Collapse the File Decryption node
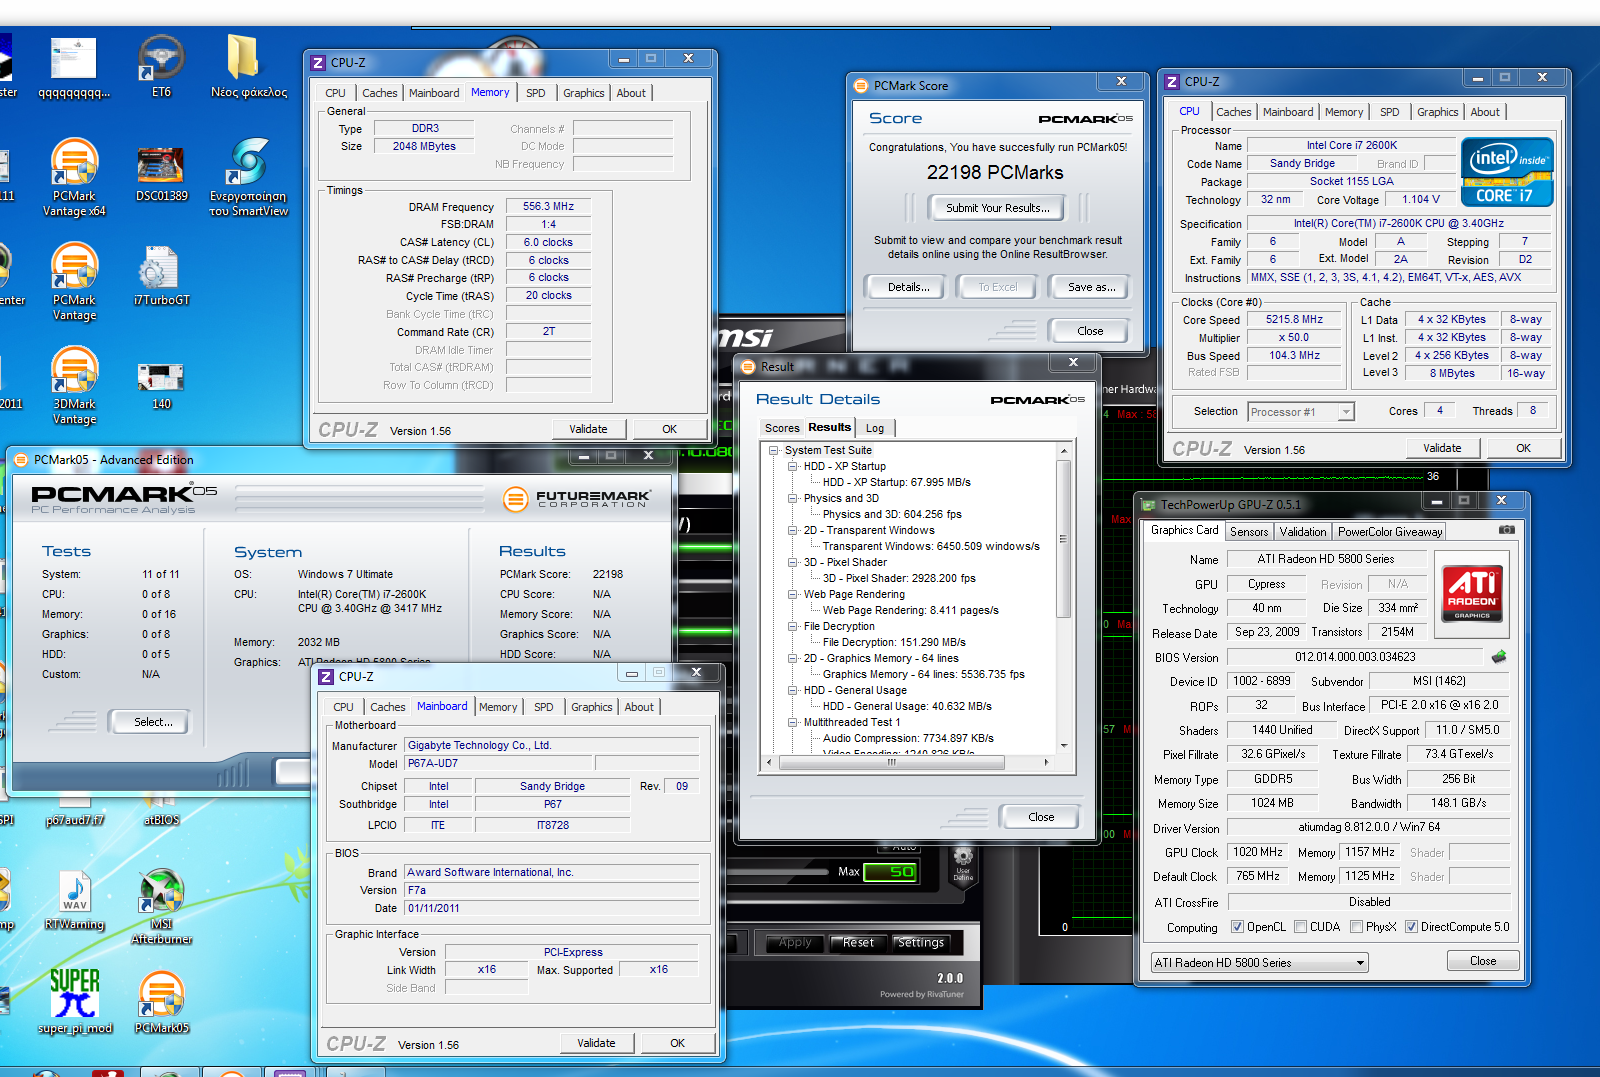Screen dimensions: 1600x1077 [792, 626]
